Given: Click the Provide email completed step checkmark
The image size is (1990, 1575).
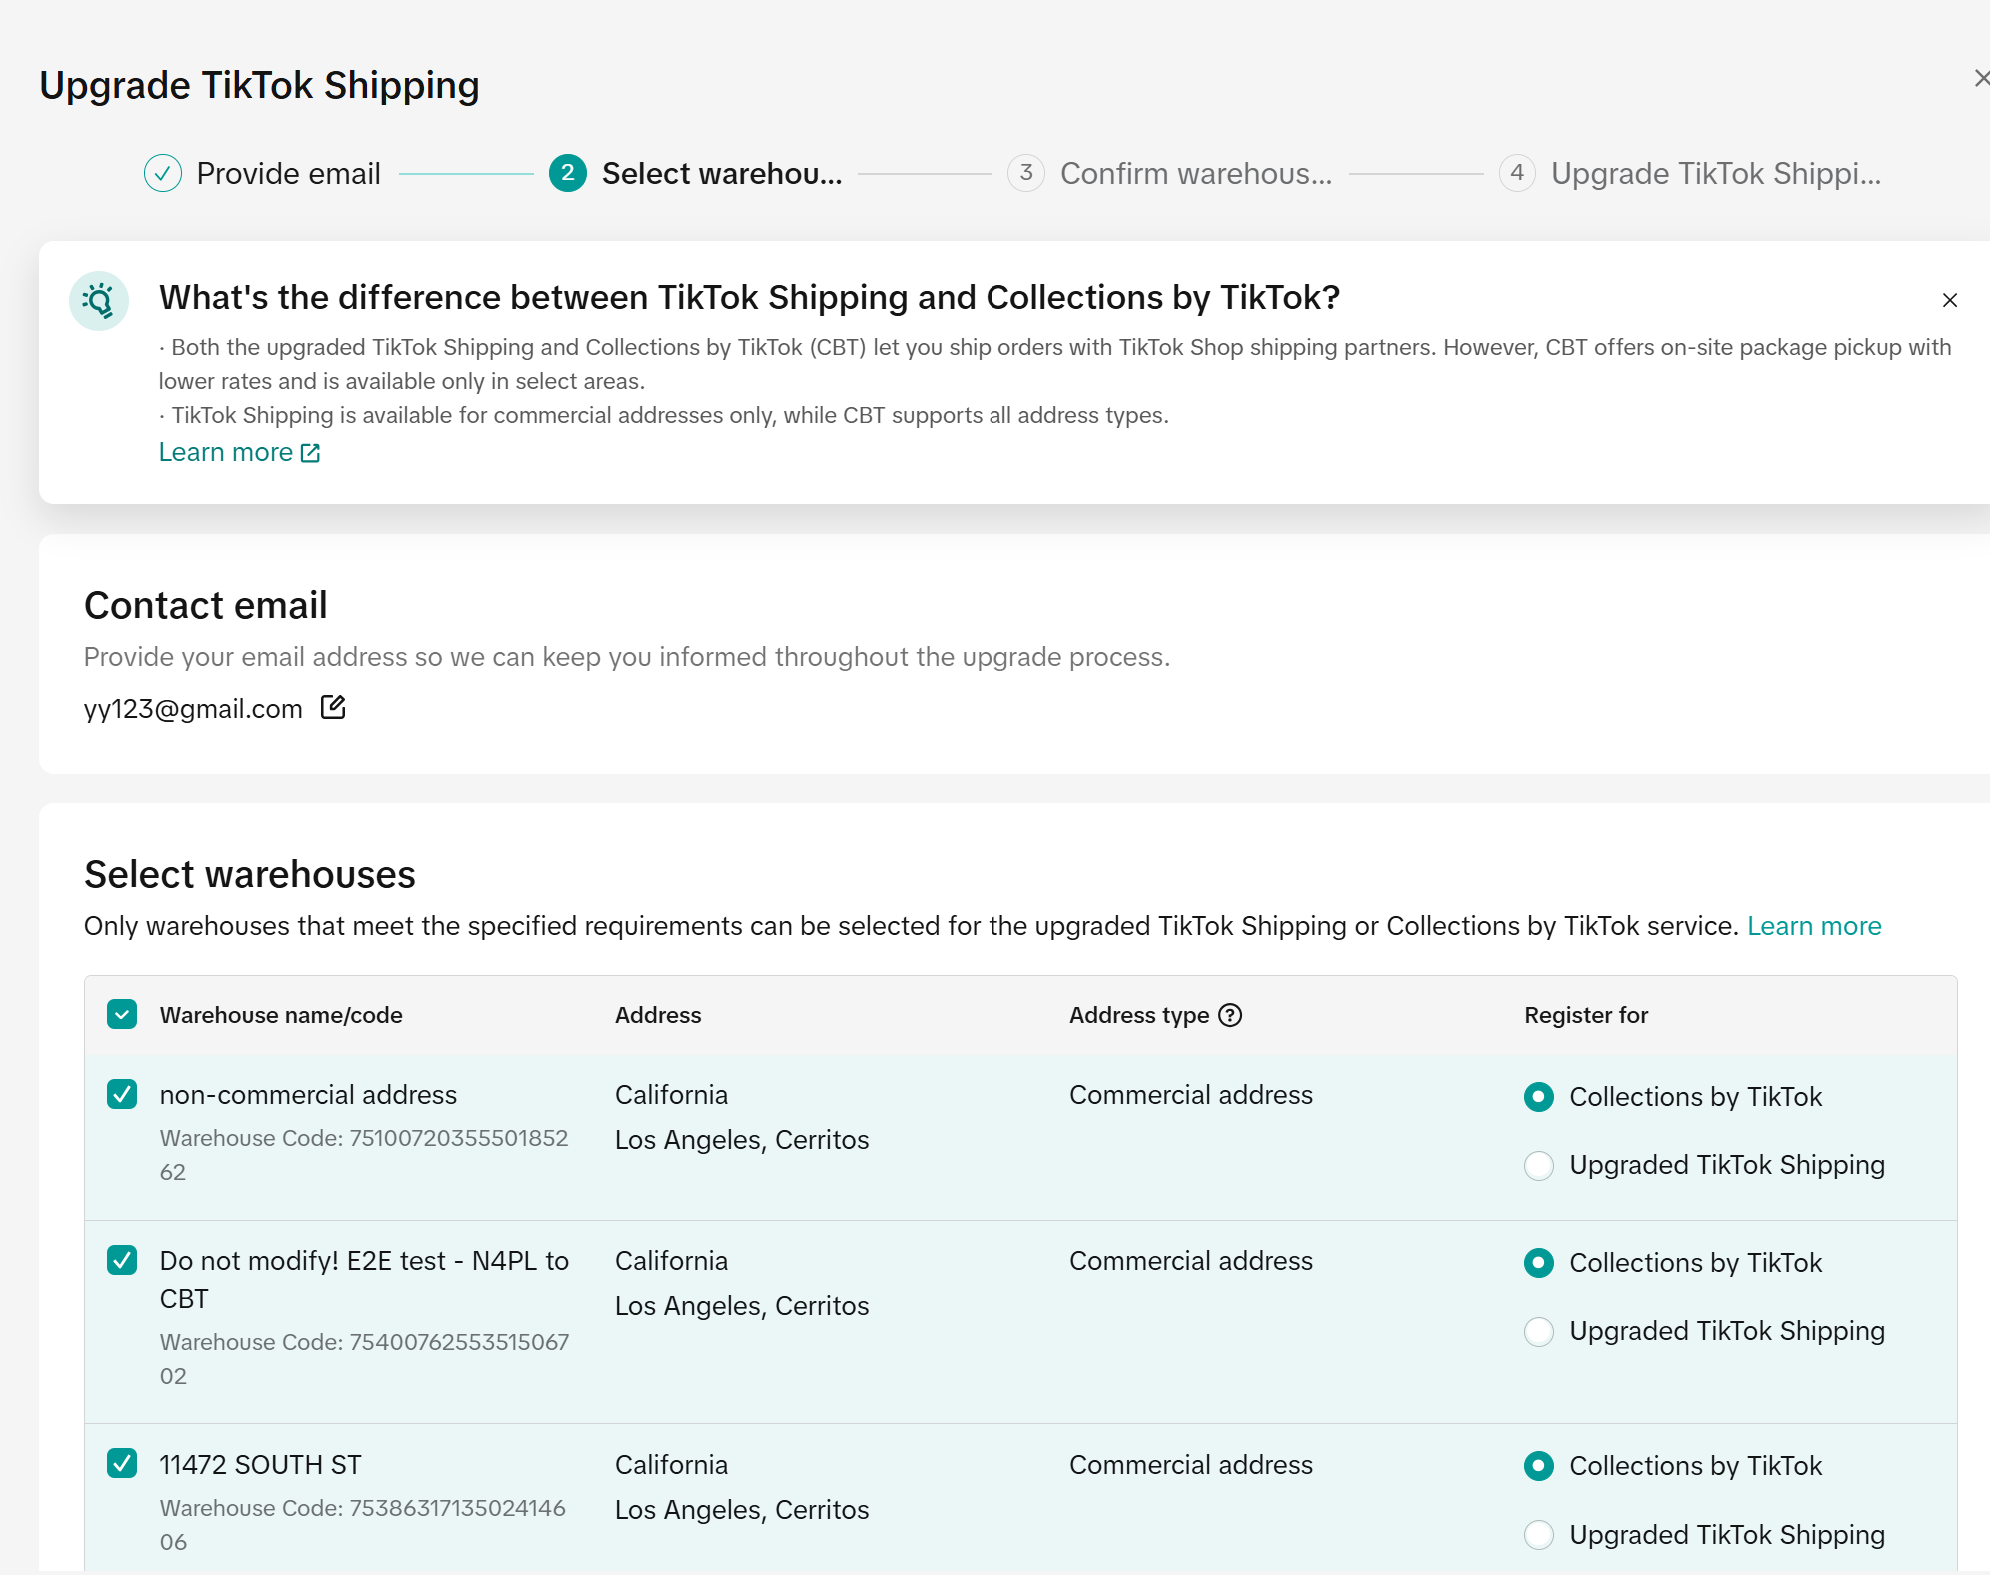Looking at the screenshot, I should (163, 173).
